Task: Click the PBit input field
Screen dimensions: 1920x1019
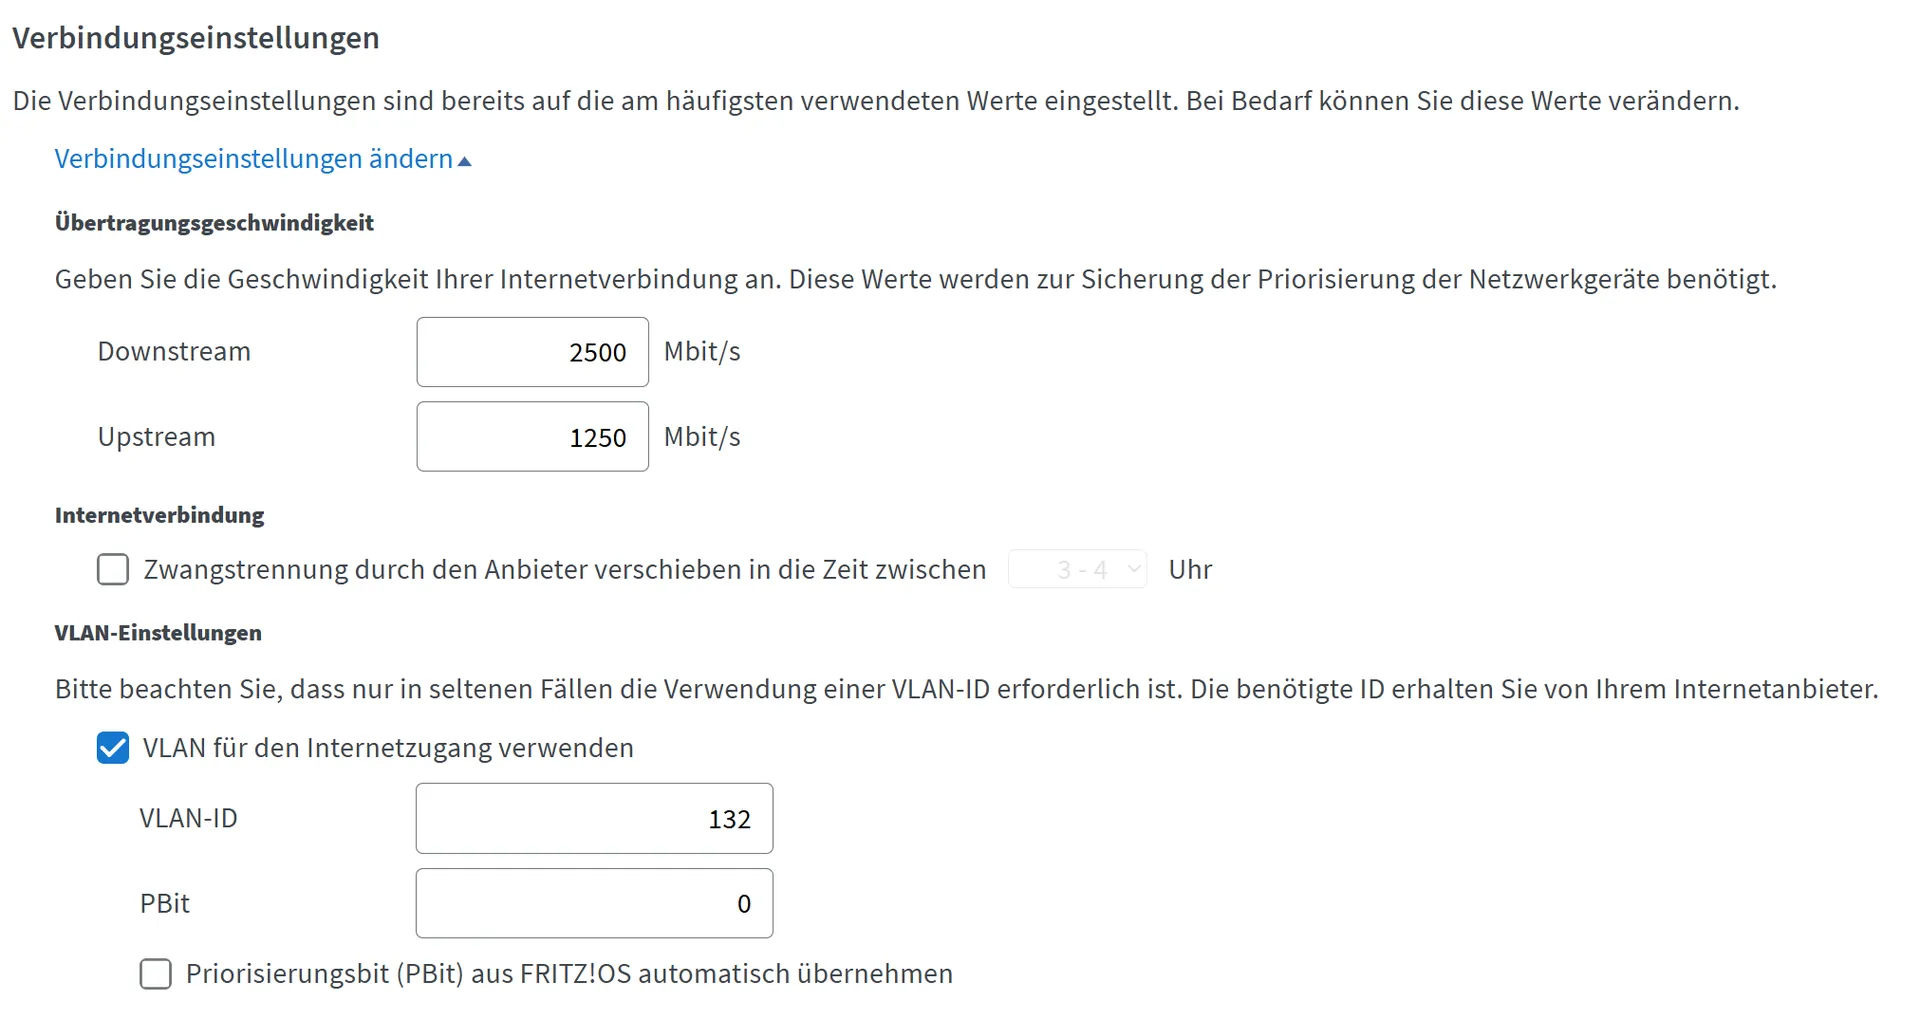Action: click(595, 903)
